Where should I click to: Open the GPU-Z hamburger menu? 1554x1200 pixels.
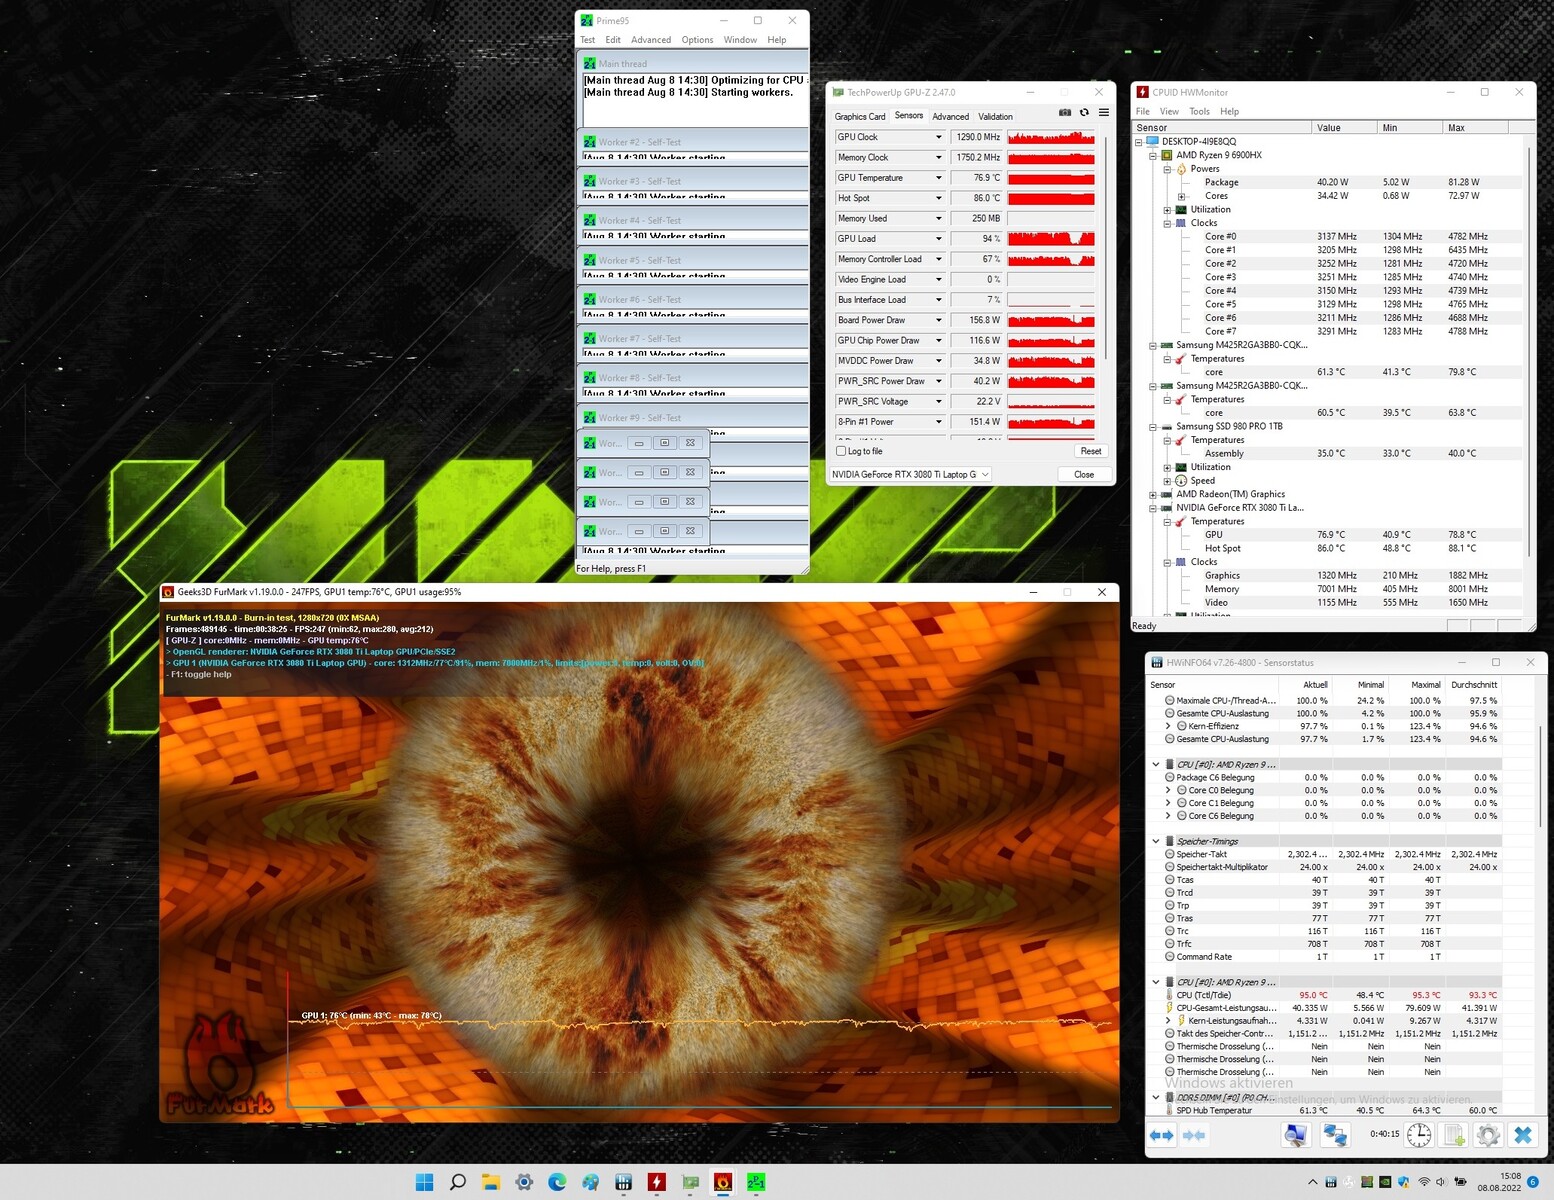coord(1103,113)
